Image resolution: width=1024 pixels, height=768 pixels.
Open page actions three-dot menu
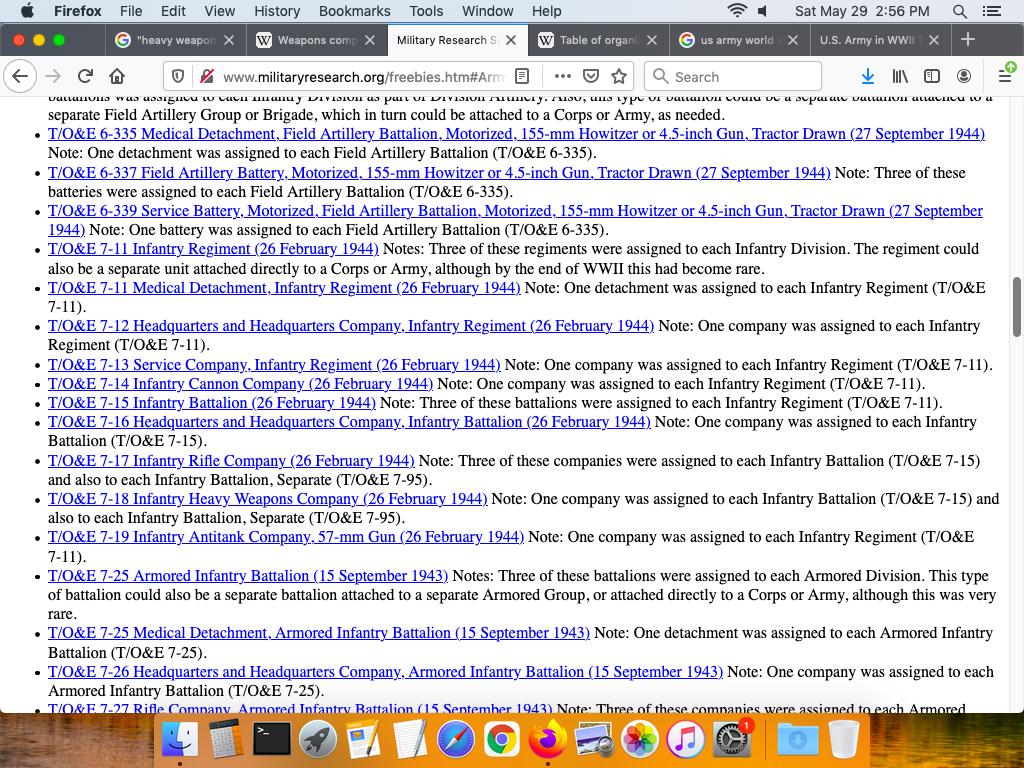click(x=562, y=76)
